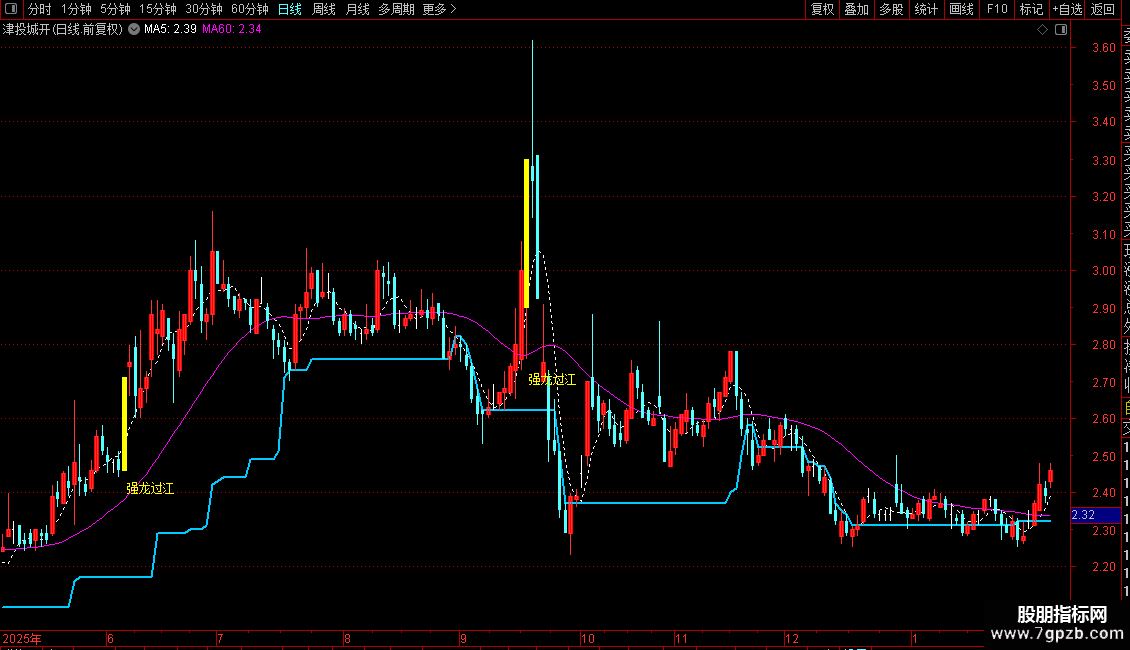Click the 津投城开(日线.前复权) chart title
Screen dimensions: 1130x650
click(x=63, y=29)
